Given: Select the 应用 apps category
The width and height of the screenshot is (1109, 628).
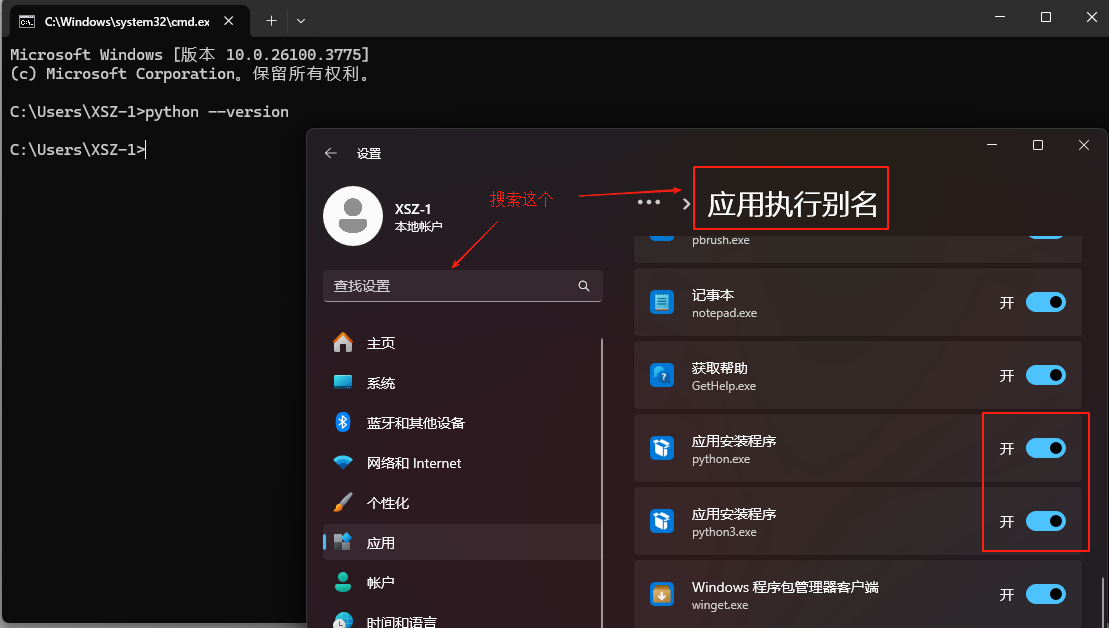Looking at the screenshot, I should point(380,543).
